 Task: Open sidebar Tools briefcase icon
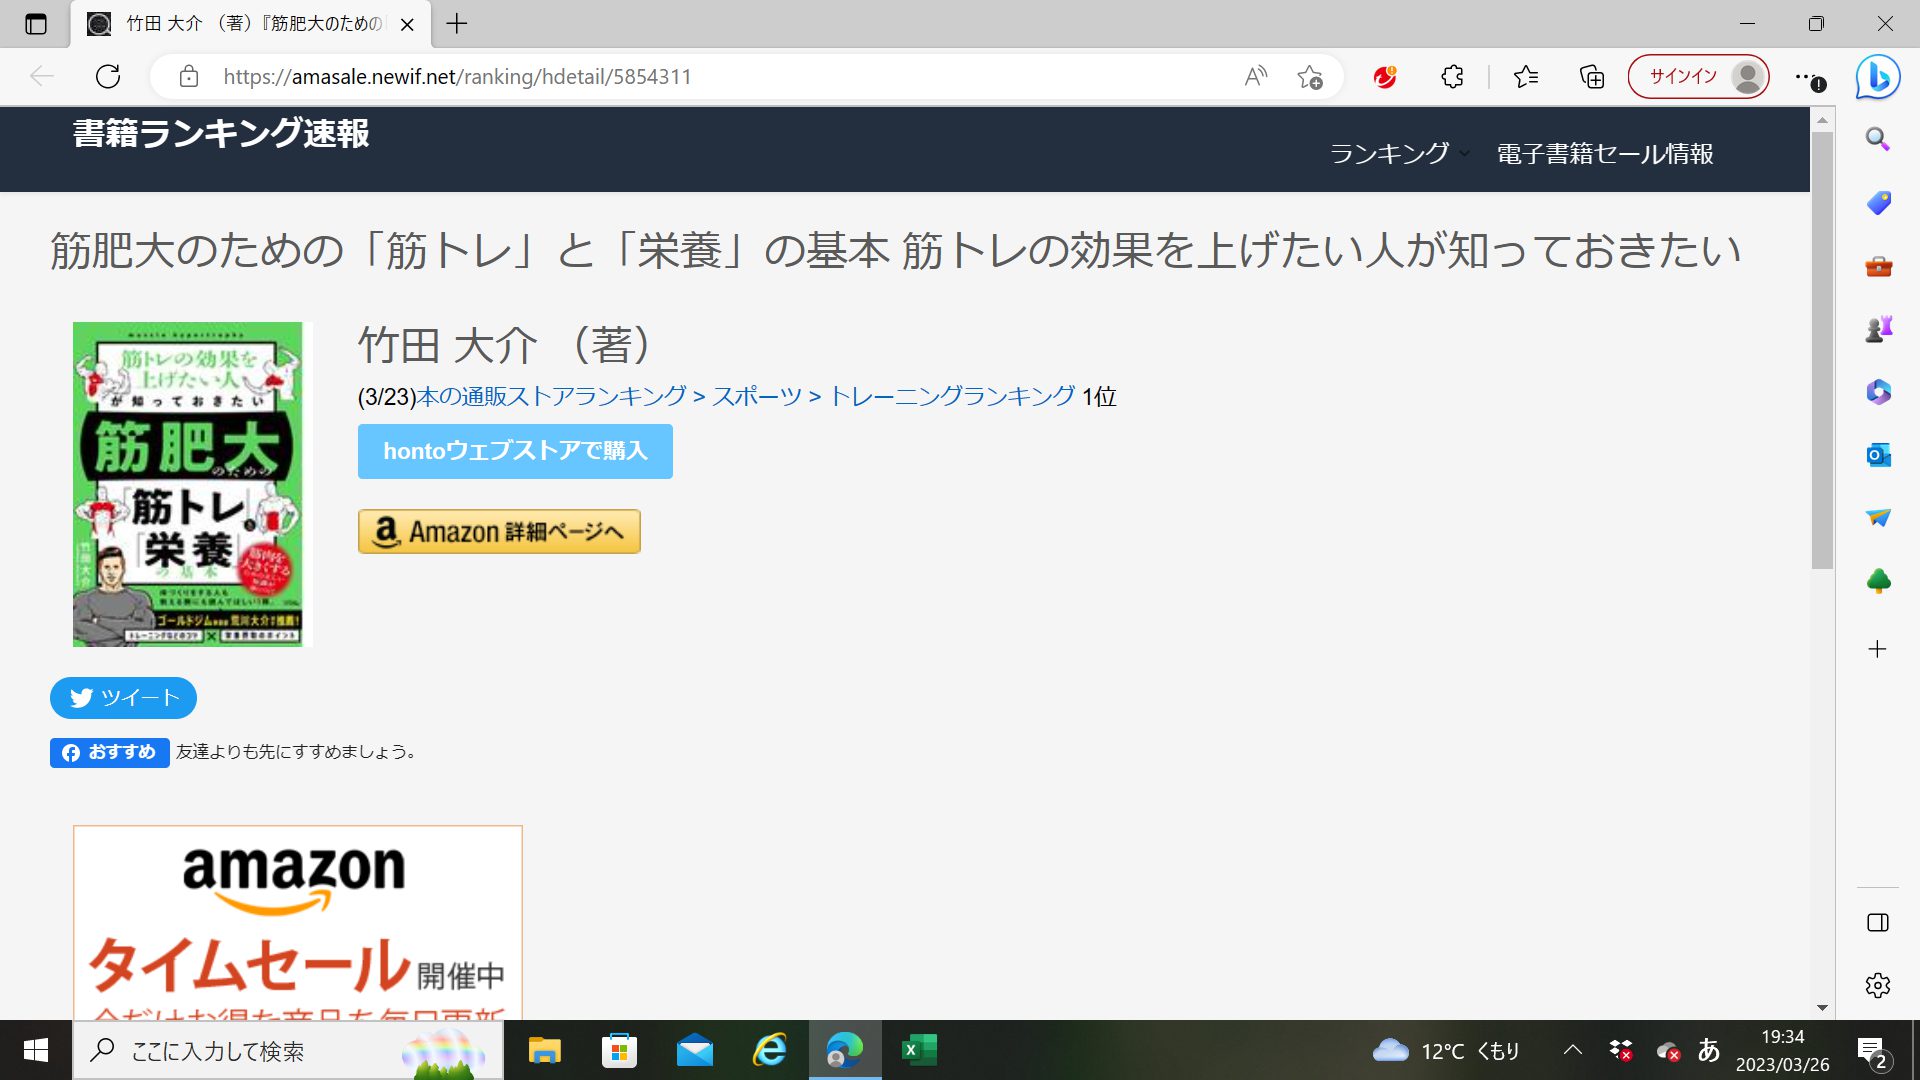1877,266
